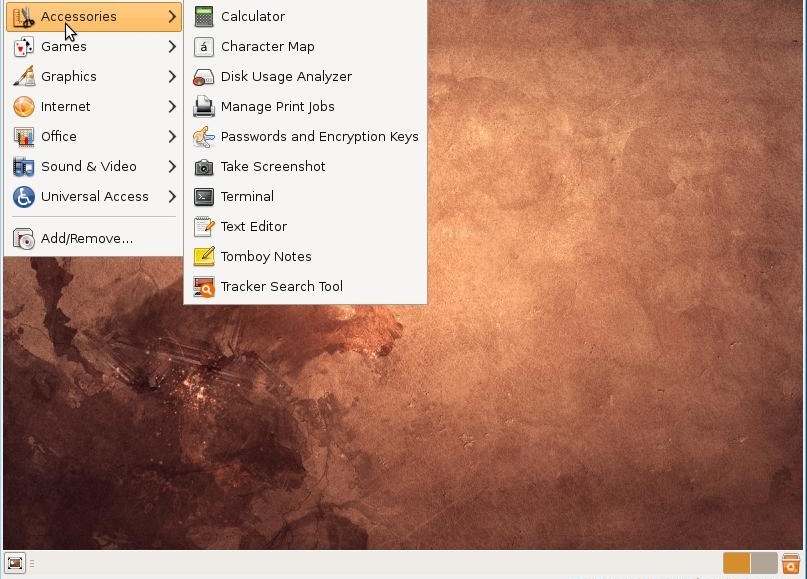
Task: Launch Calculator from Accessories
Action: (x=305, y=16)
